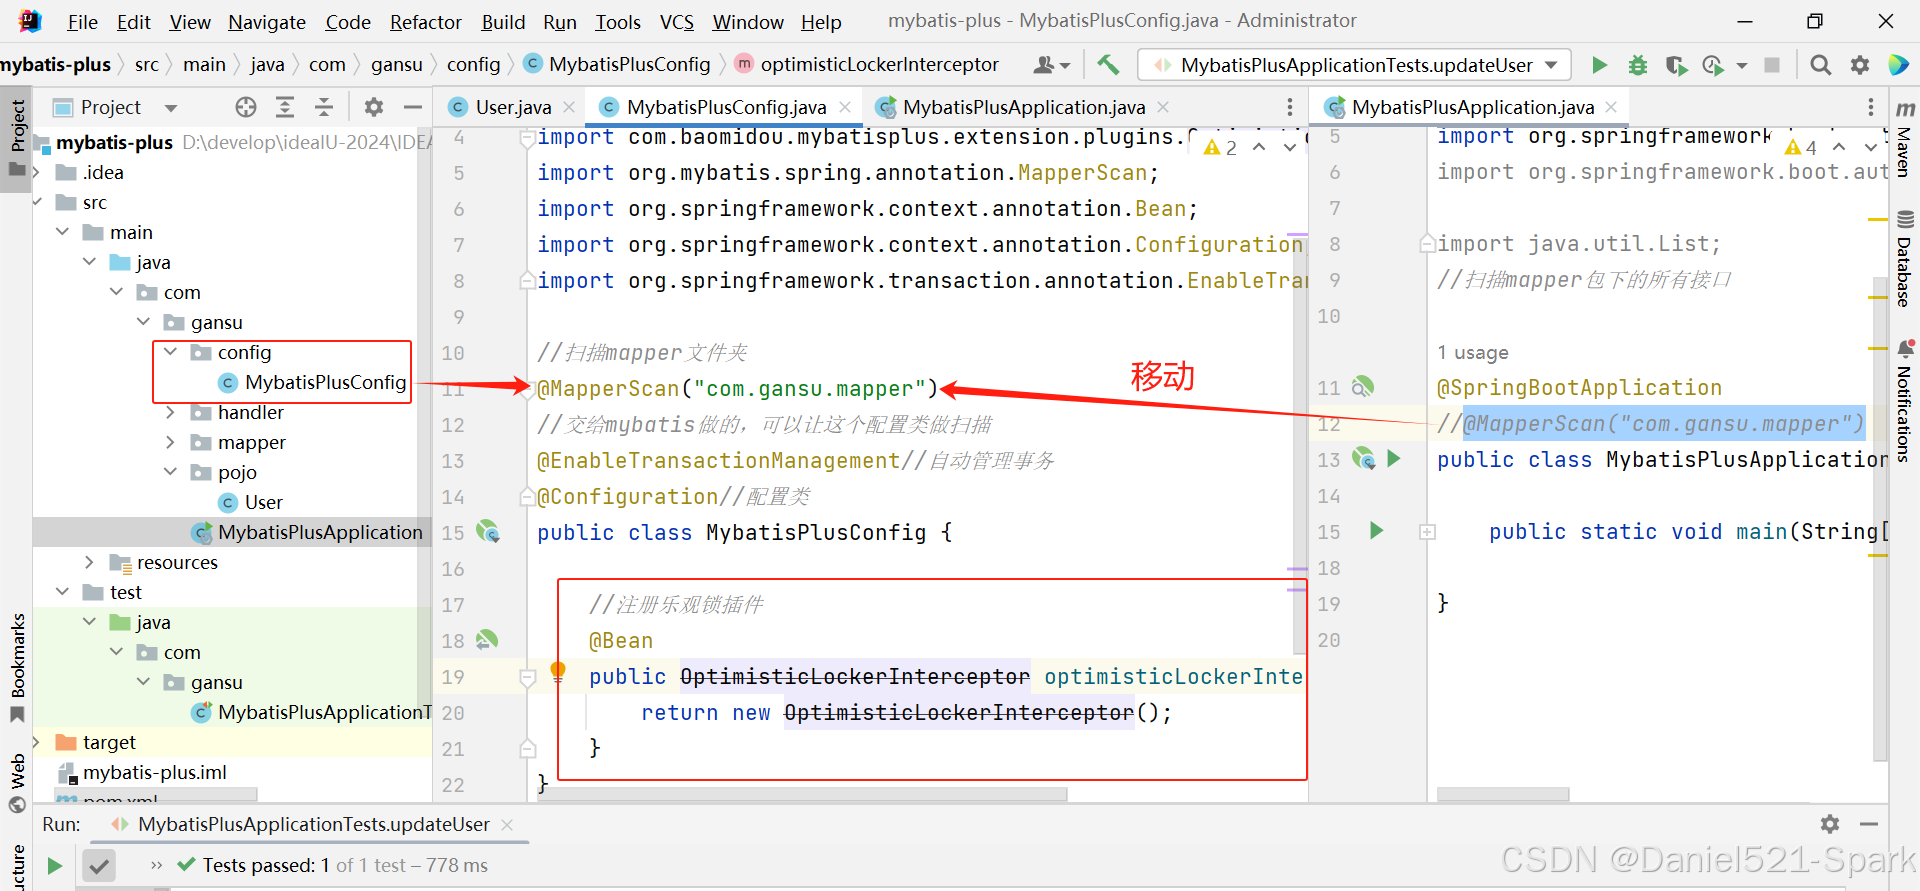
Task: Open IDE settings gear in the main toolbar
Action: [x=1860, y=65]
